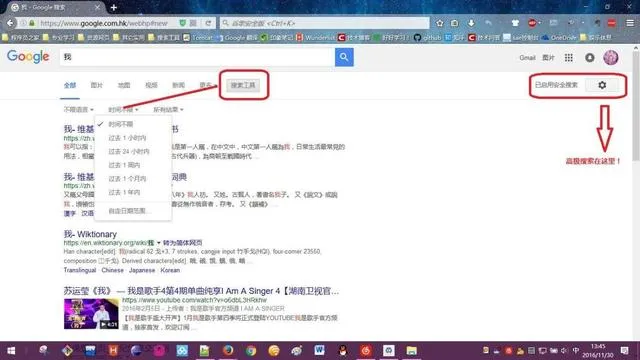
Task: Expand the 不限语言 language filter dropdown
Action: pos(78,109)
